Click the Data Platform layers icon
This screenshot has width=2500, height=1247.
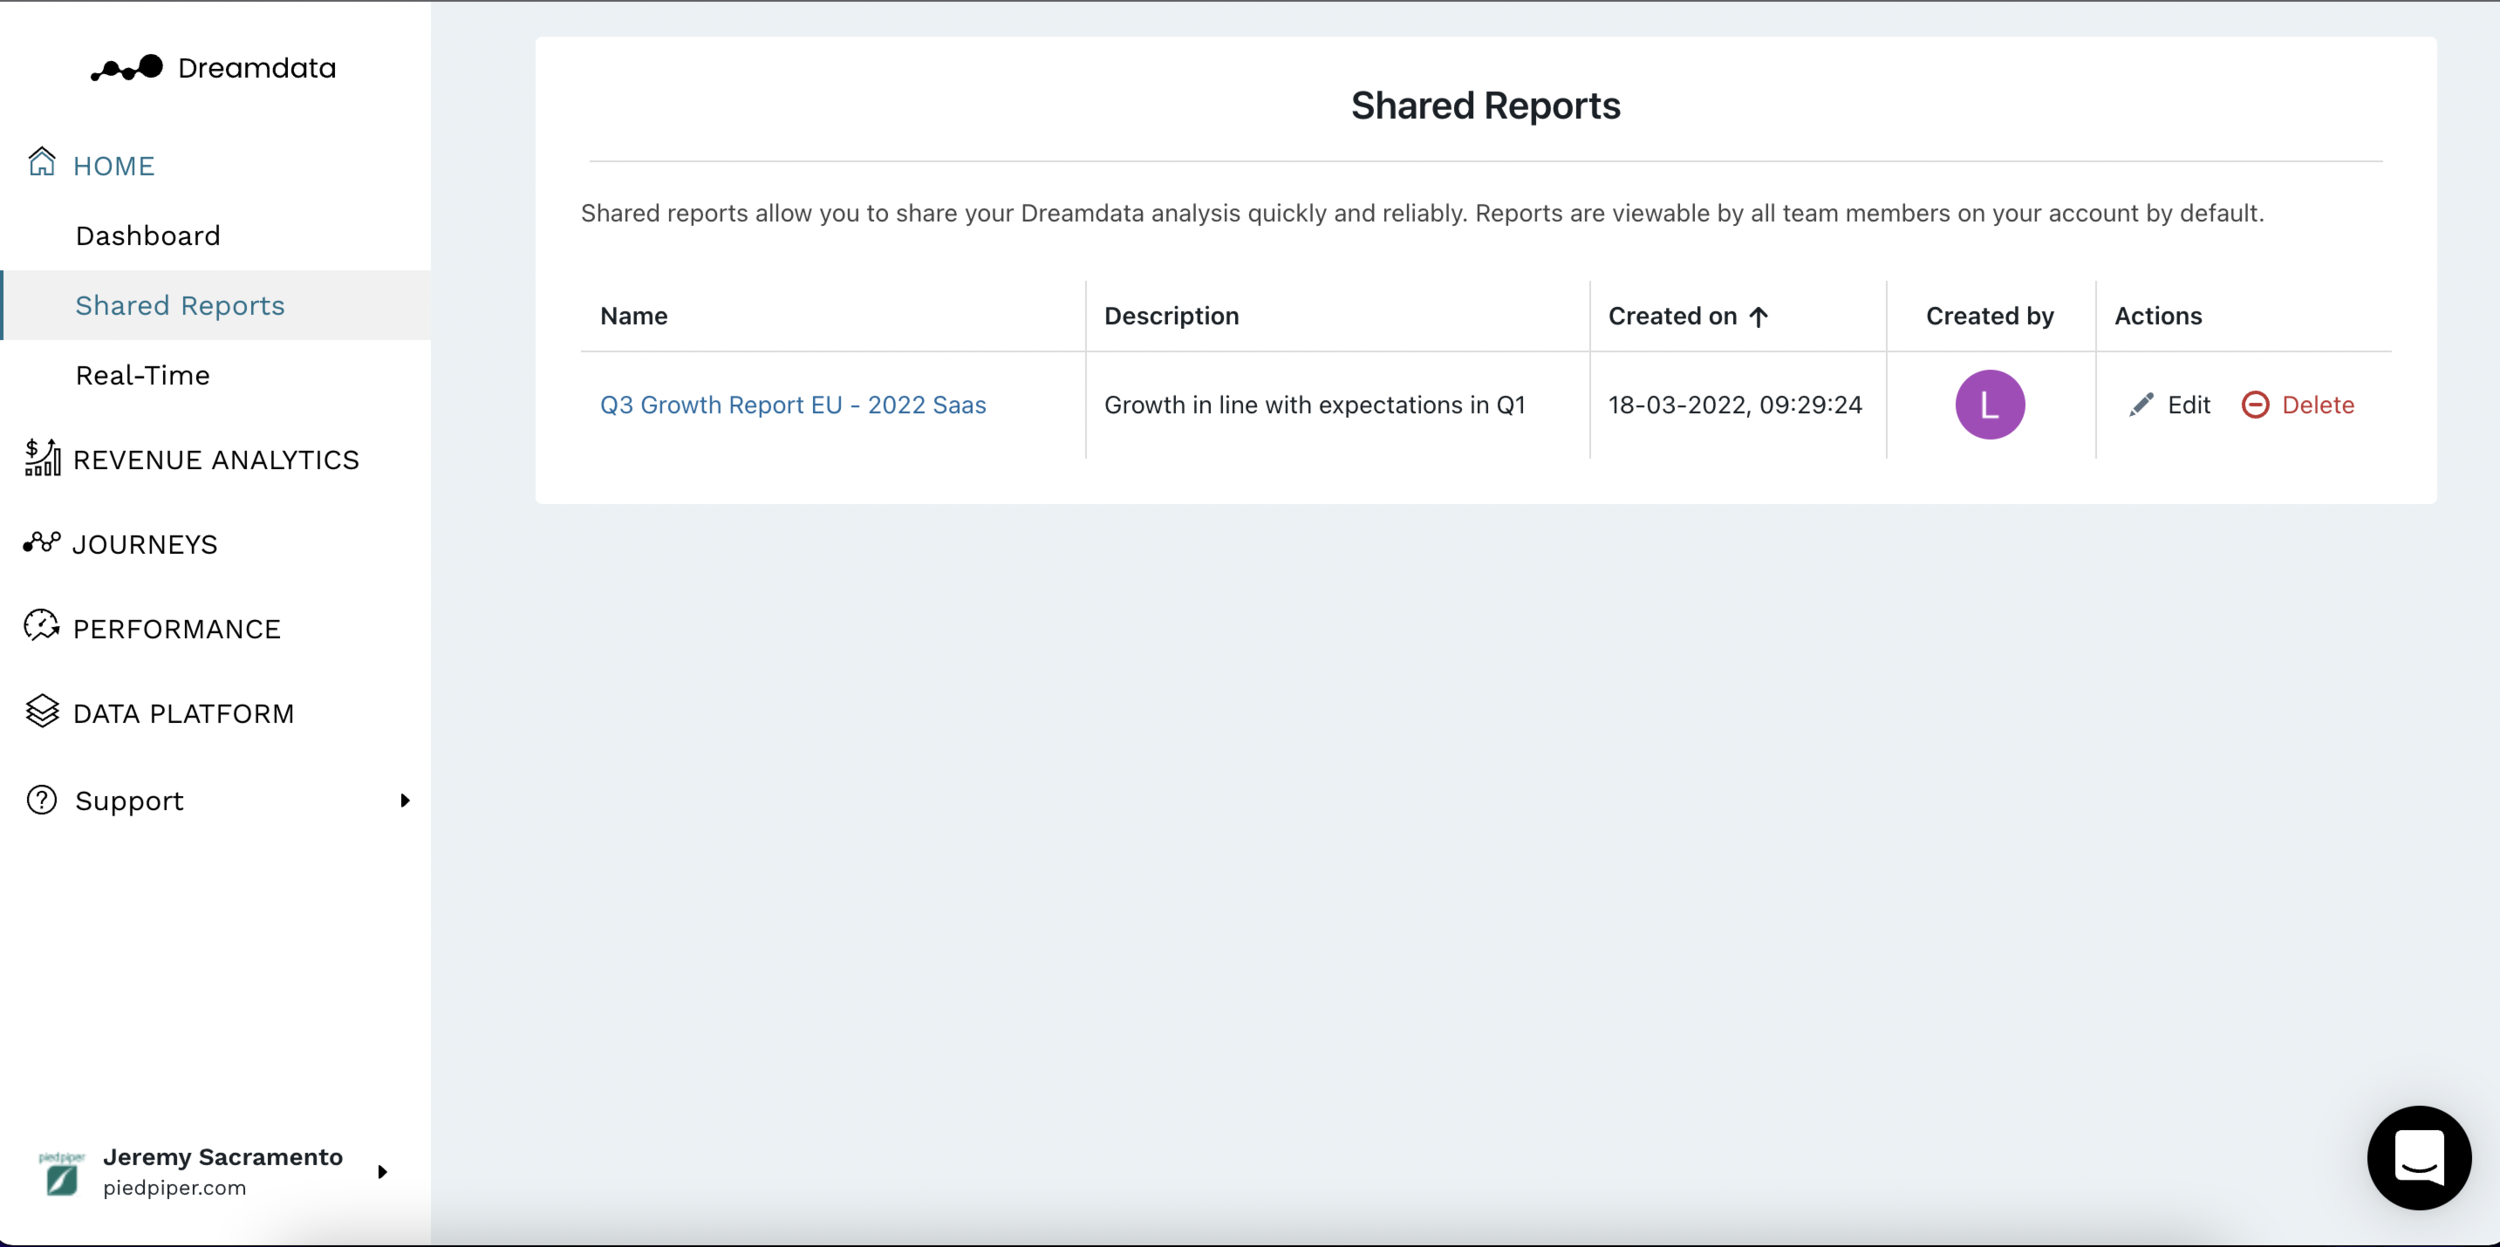tap(42, 711)
